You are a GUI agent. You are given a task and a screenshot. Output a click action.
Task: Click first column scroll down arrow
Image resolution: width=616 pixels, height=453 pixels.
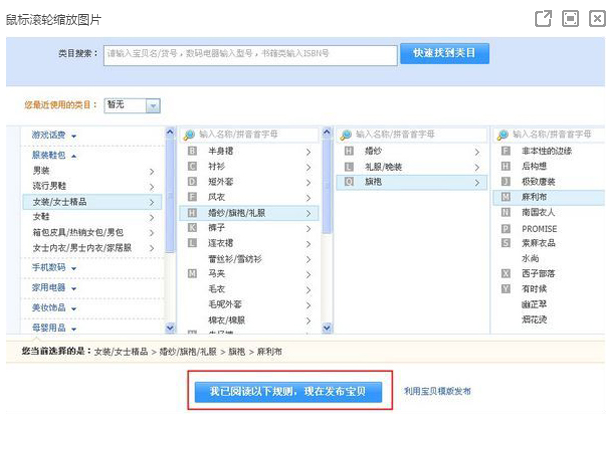pyautogui.click(x=170, y=328)
